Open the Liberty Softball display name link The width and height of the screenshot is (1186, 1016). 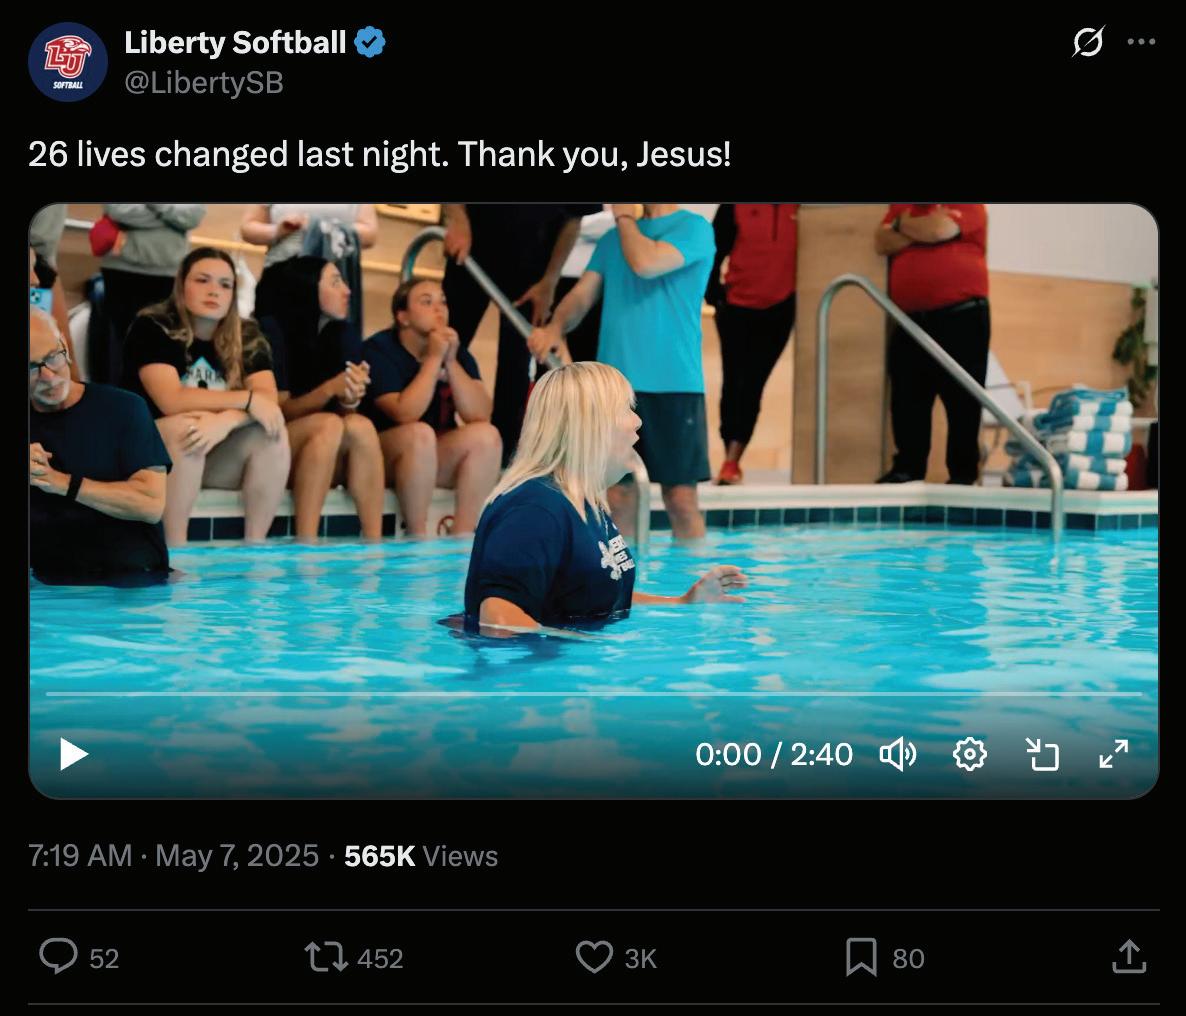coord(235,42)
